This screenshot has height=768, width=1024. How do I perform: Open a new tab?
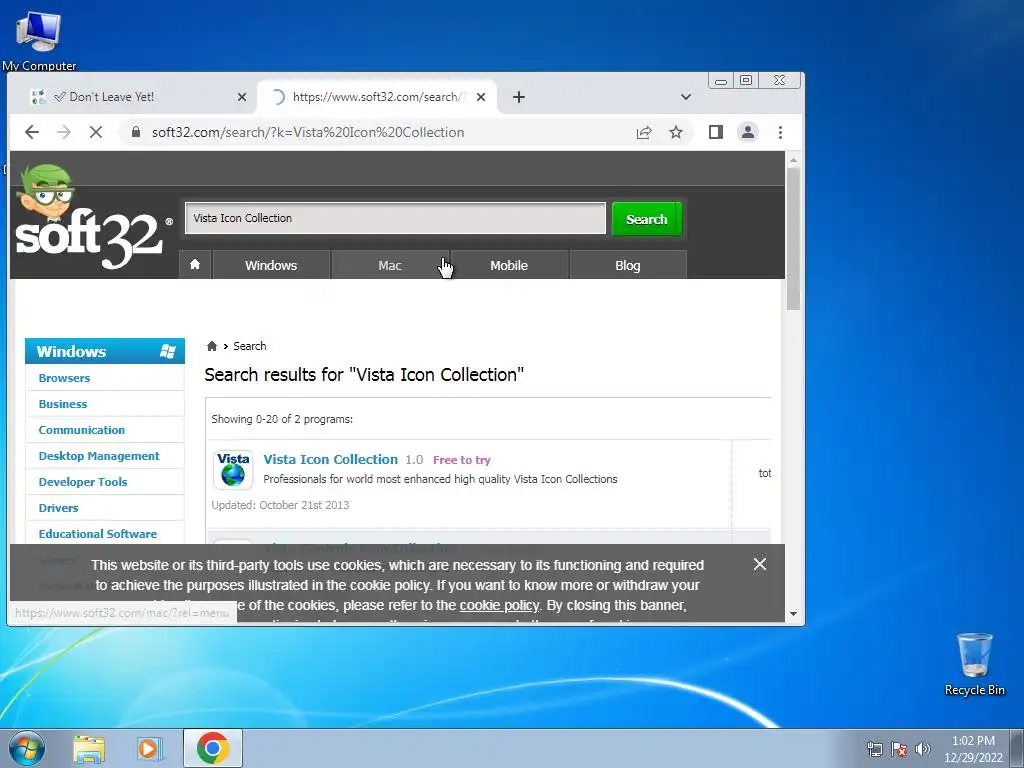519,97
